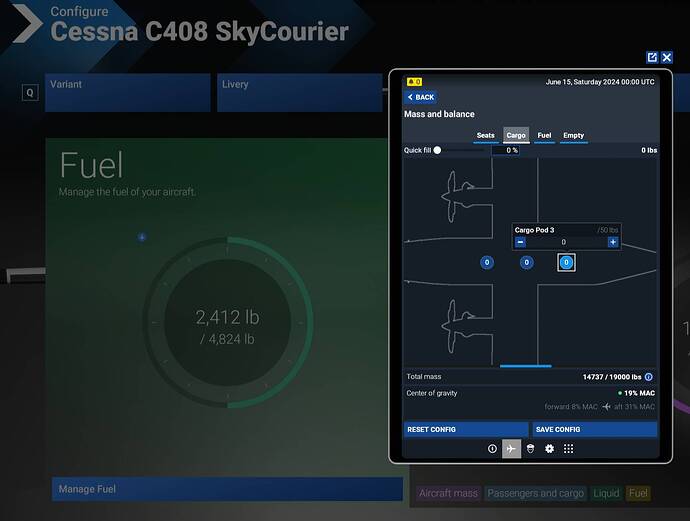Image resolution: width=690 pixels, height=521 pixels.
Task: Click the Quick fill percentage field
Action: click(x=505, y=150)
